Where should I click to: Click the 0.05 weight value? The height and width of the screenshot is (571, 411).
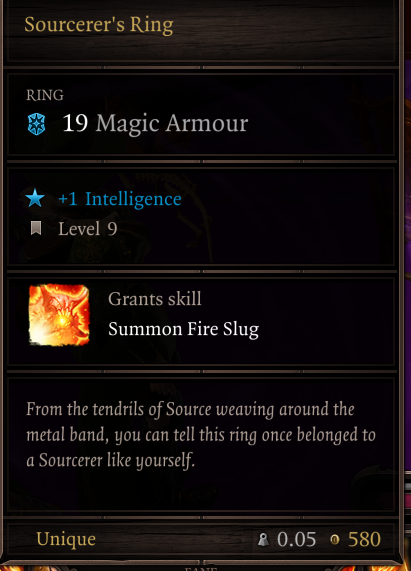(x=296, y=539)
